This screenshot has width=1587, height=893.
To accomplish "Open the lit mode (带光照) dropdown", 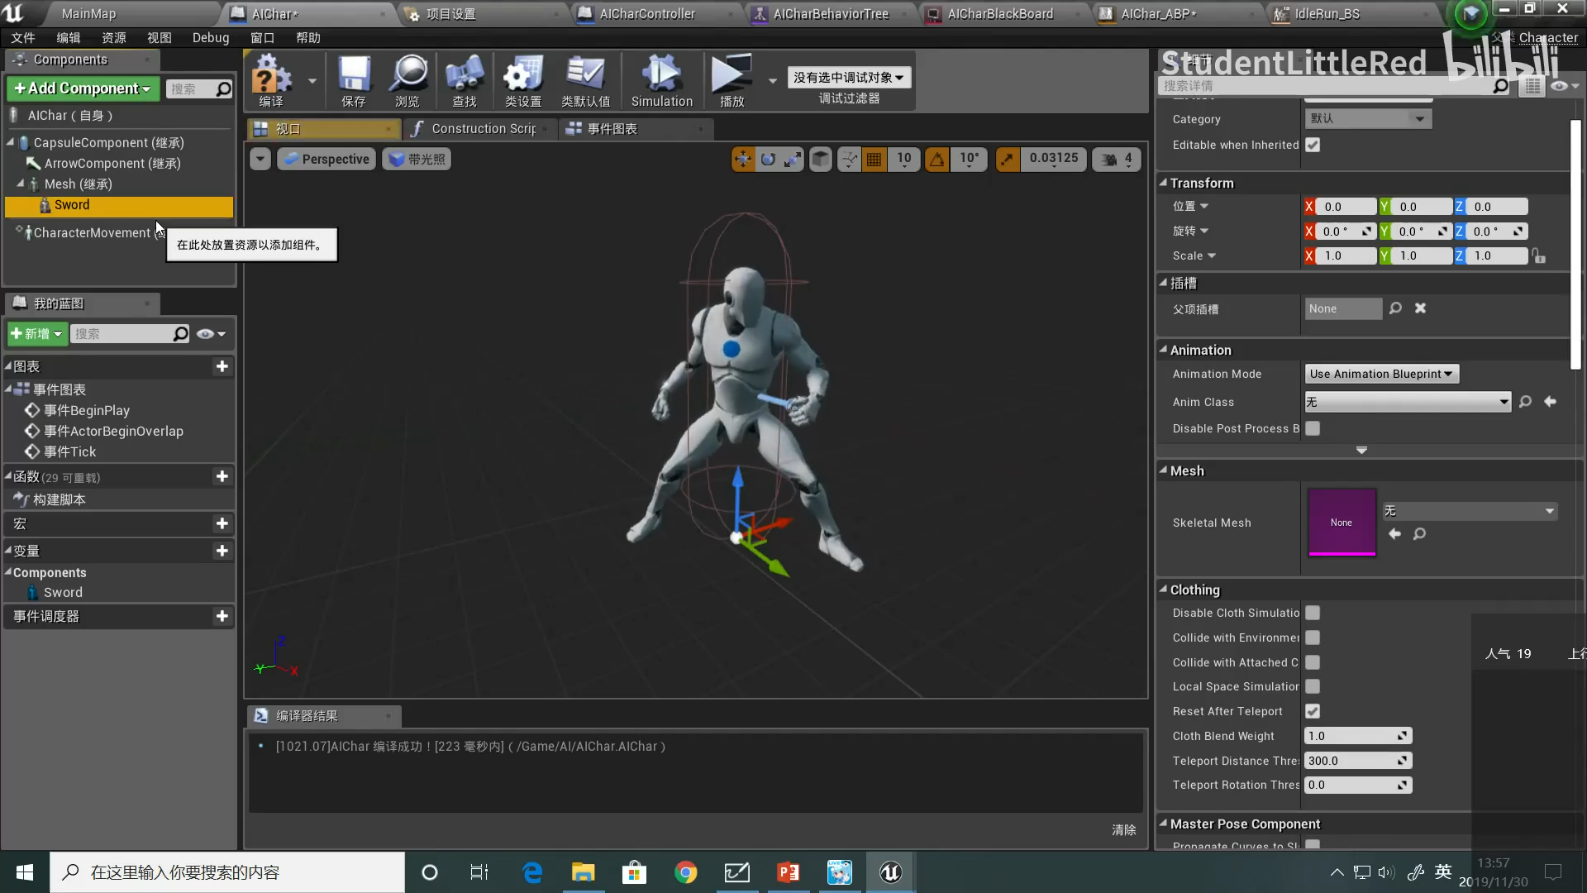I will click(417, 159).
